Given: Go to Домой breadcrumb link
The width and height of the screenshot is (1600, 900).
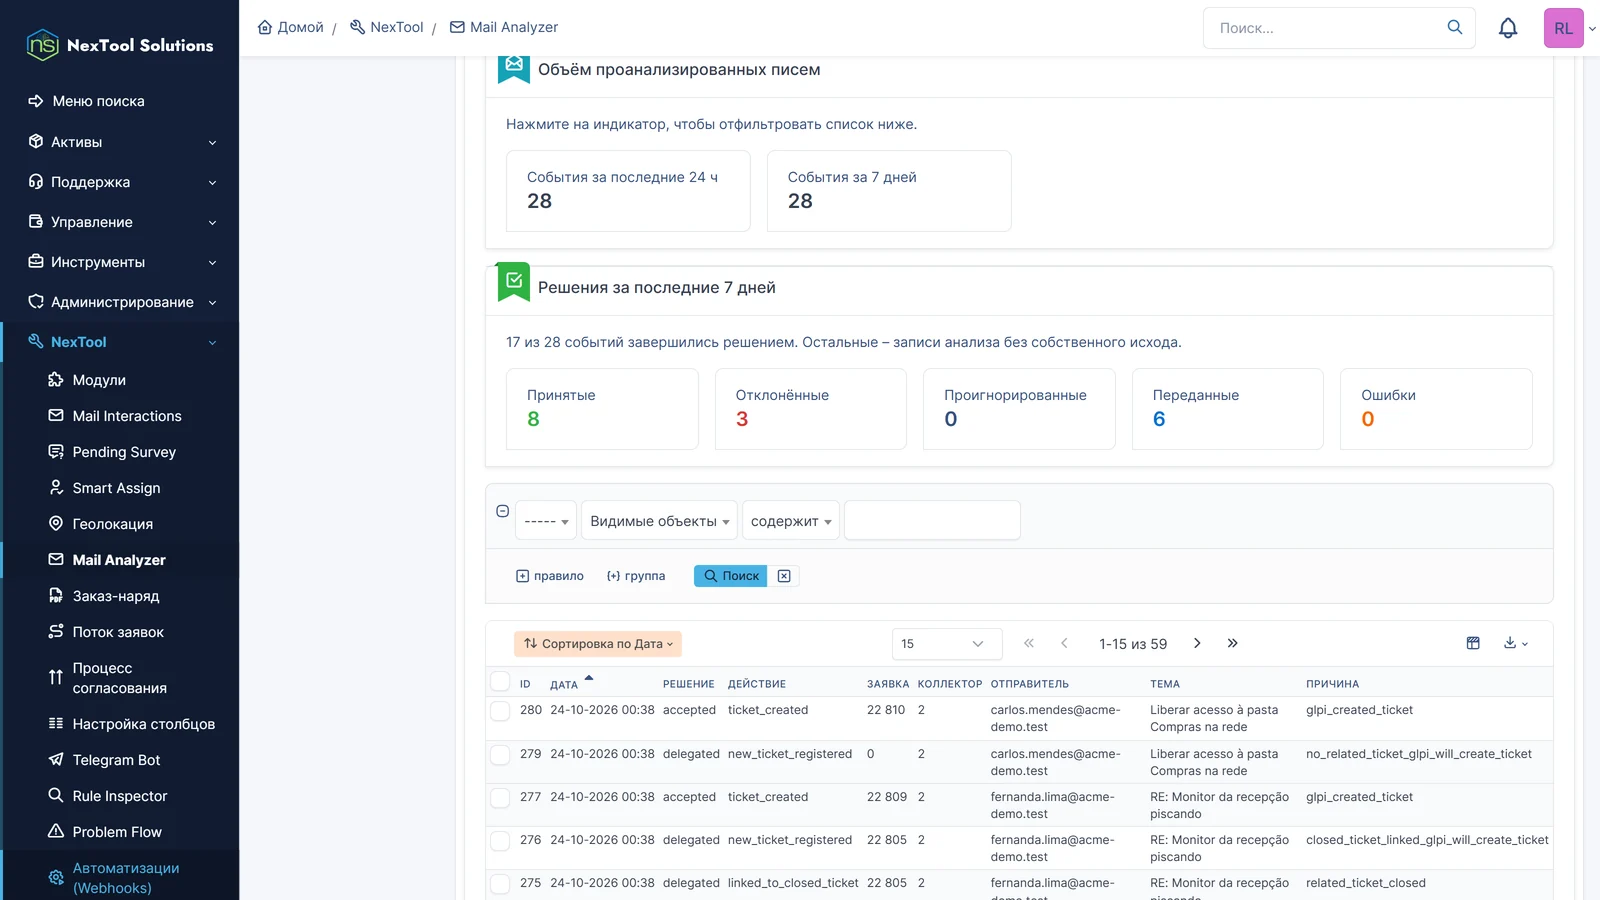Looking at the screenshot, I should [x=291, y=27].
